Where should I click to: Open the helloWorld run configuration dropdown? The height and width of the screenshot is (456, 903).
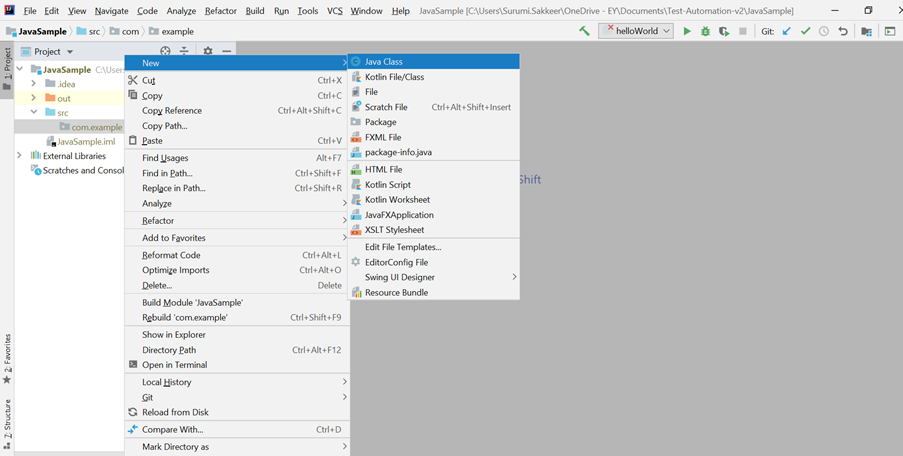tap(636, 31)
